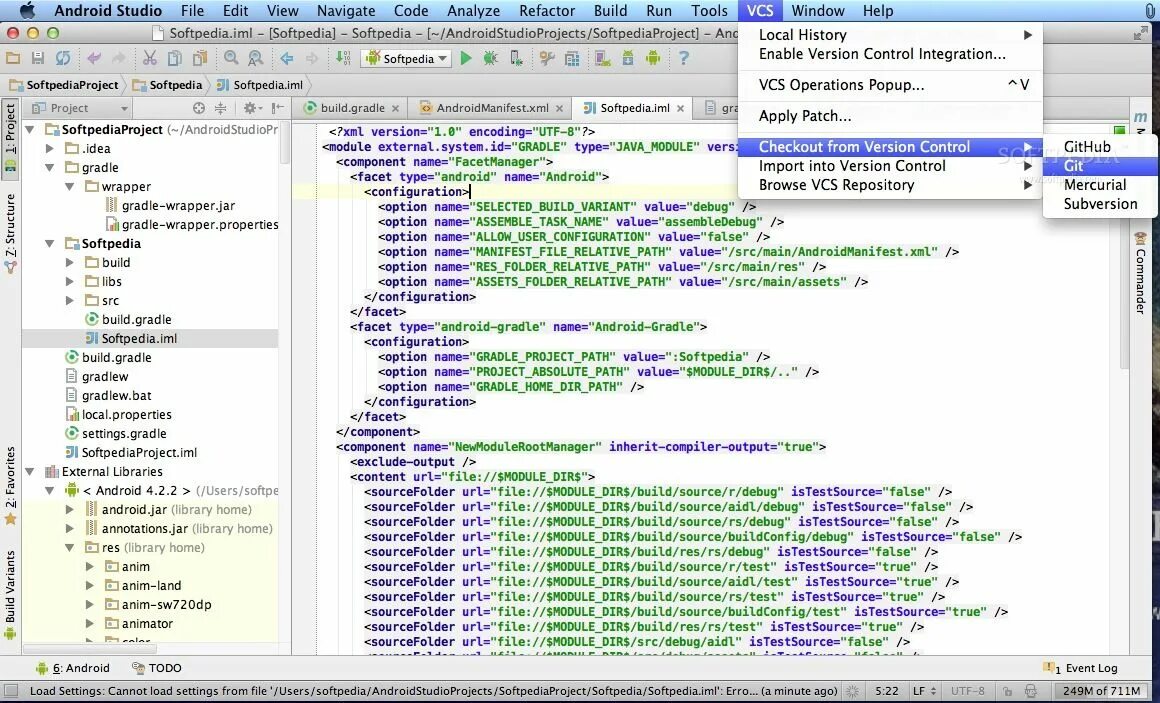Toggle the Commander tool window
The width and height of the screenshot is (1160, 703).
coord(1140,273)
